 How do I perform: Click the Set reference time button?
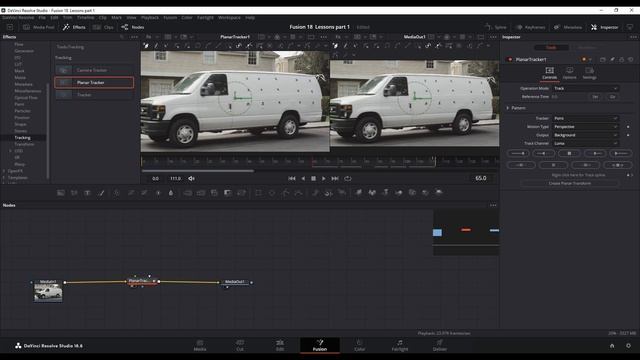point(595,97)
